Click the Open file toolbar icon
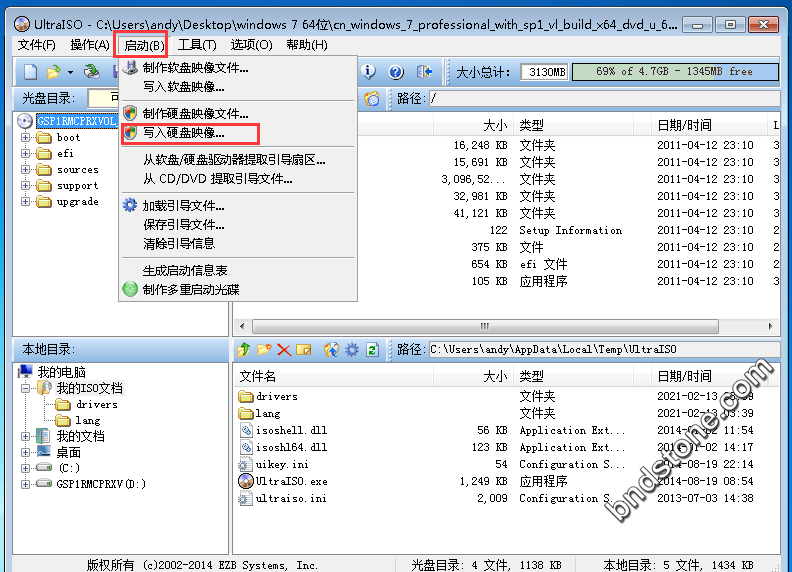 54,72
